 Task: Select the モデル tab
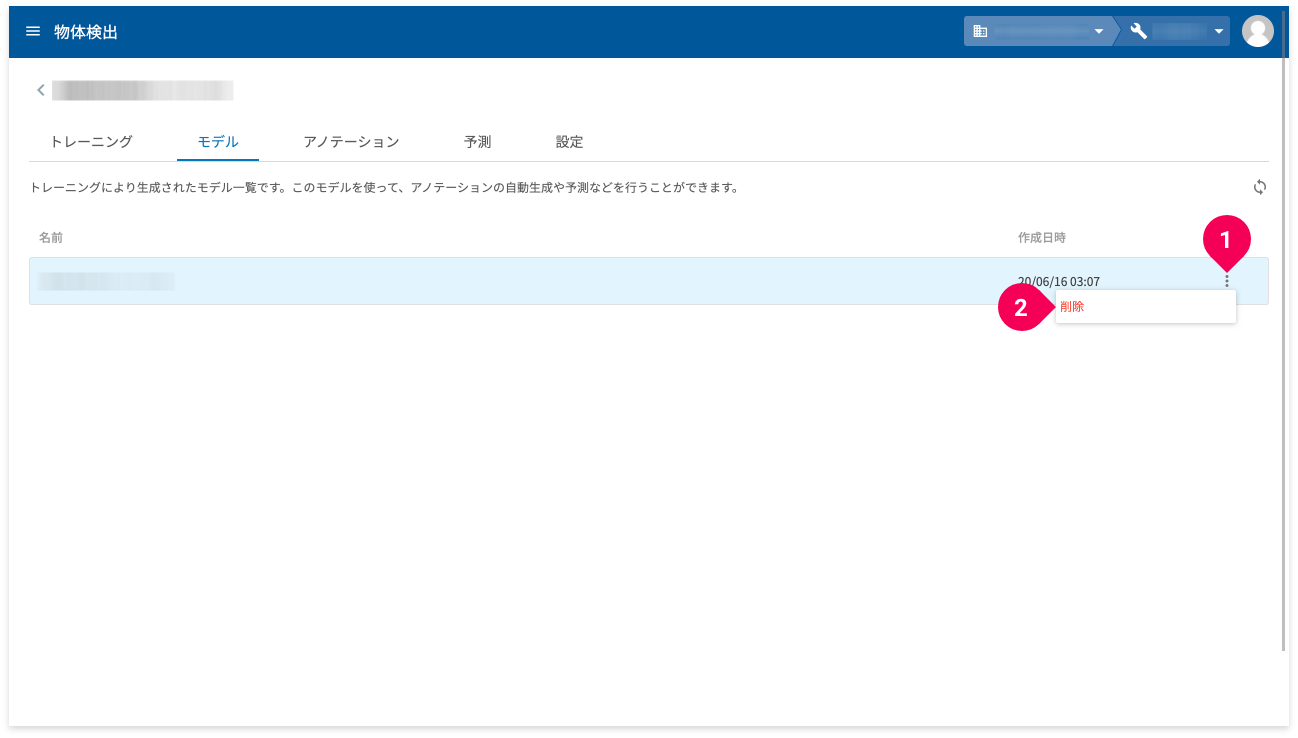pyautogui.click(x=218, y=142)
